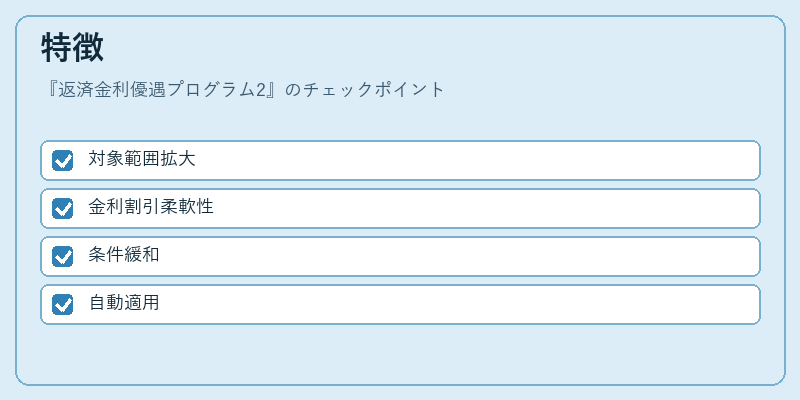Click the white checkmark icon beside 対象範囲拡大
Image resolution: width=800 pixels, height=400 pixels.
tap(62, 160)
